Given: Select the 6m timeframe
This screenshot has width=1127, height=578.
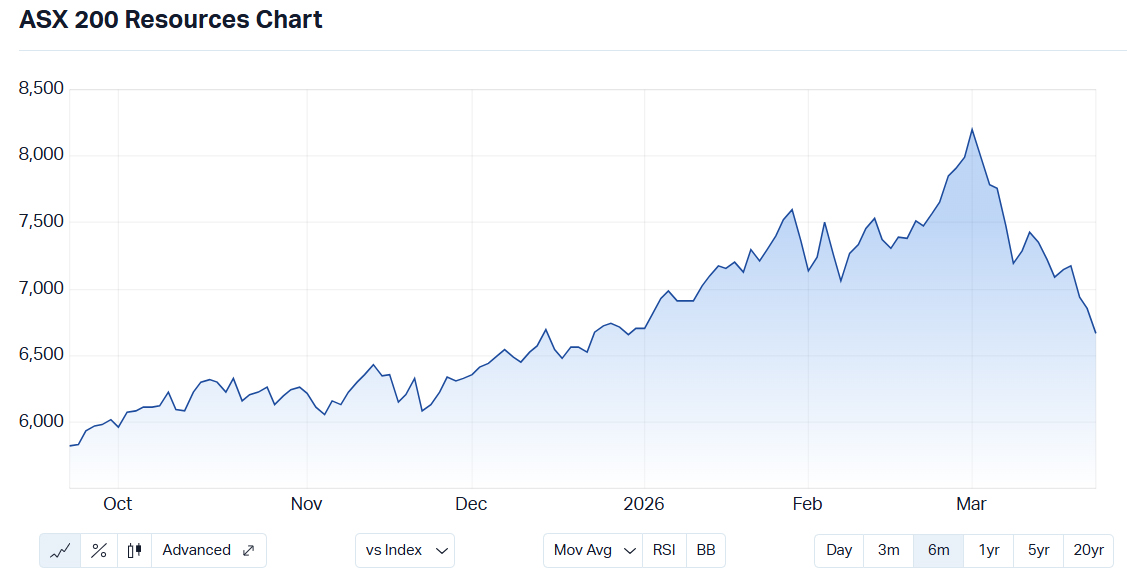Looking at the screenshot, I should (x=938, y=550).
